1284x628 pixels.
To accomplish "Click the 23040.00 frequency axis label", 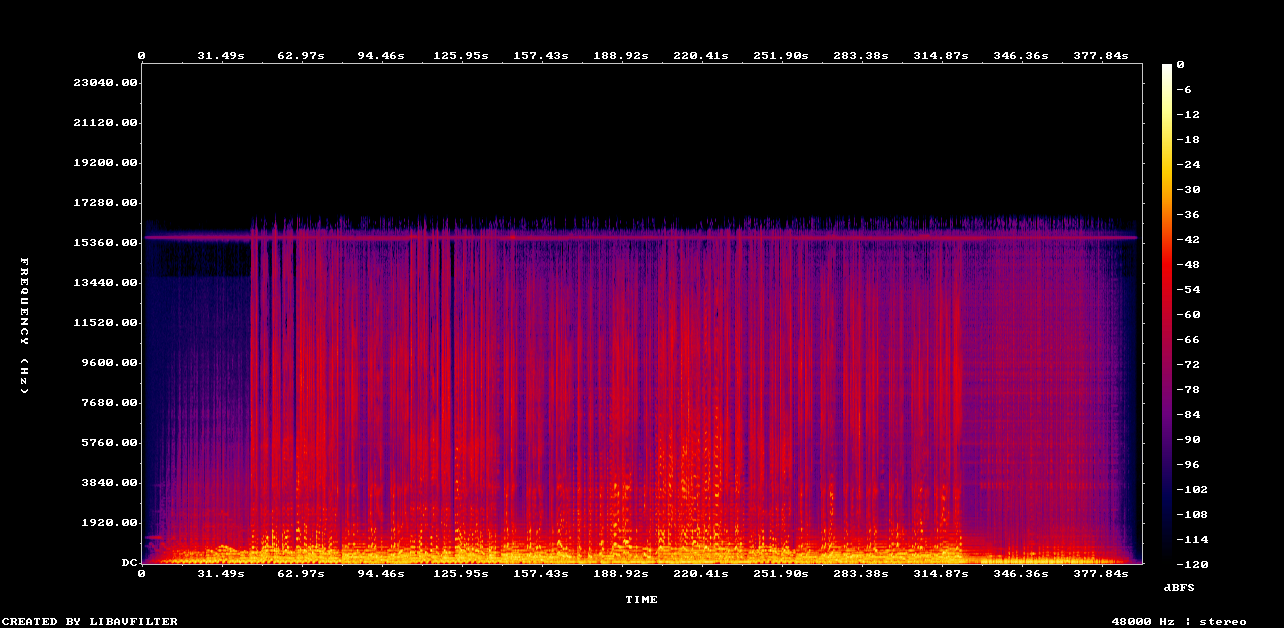I will (105, 83).
